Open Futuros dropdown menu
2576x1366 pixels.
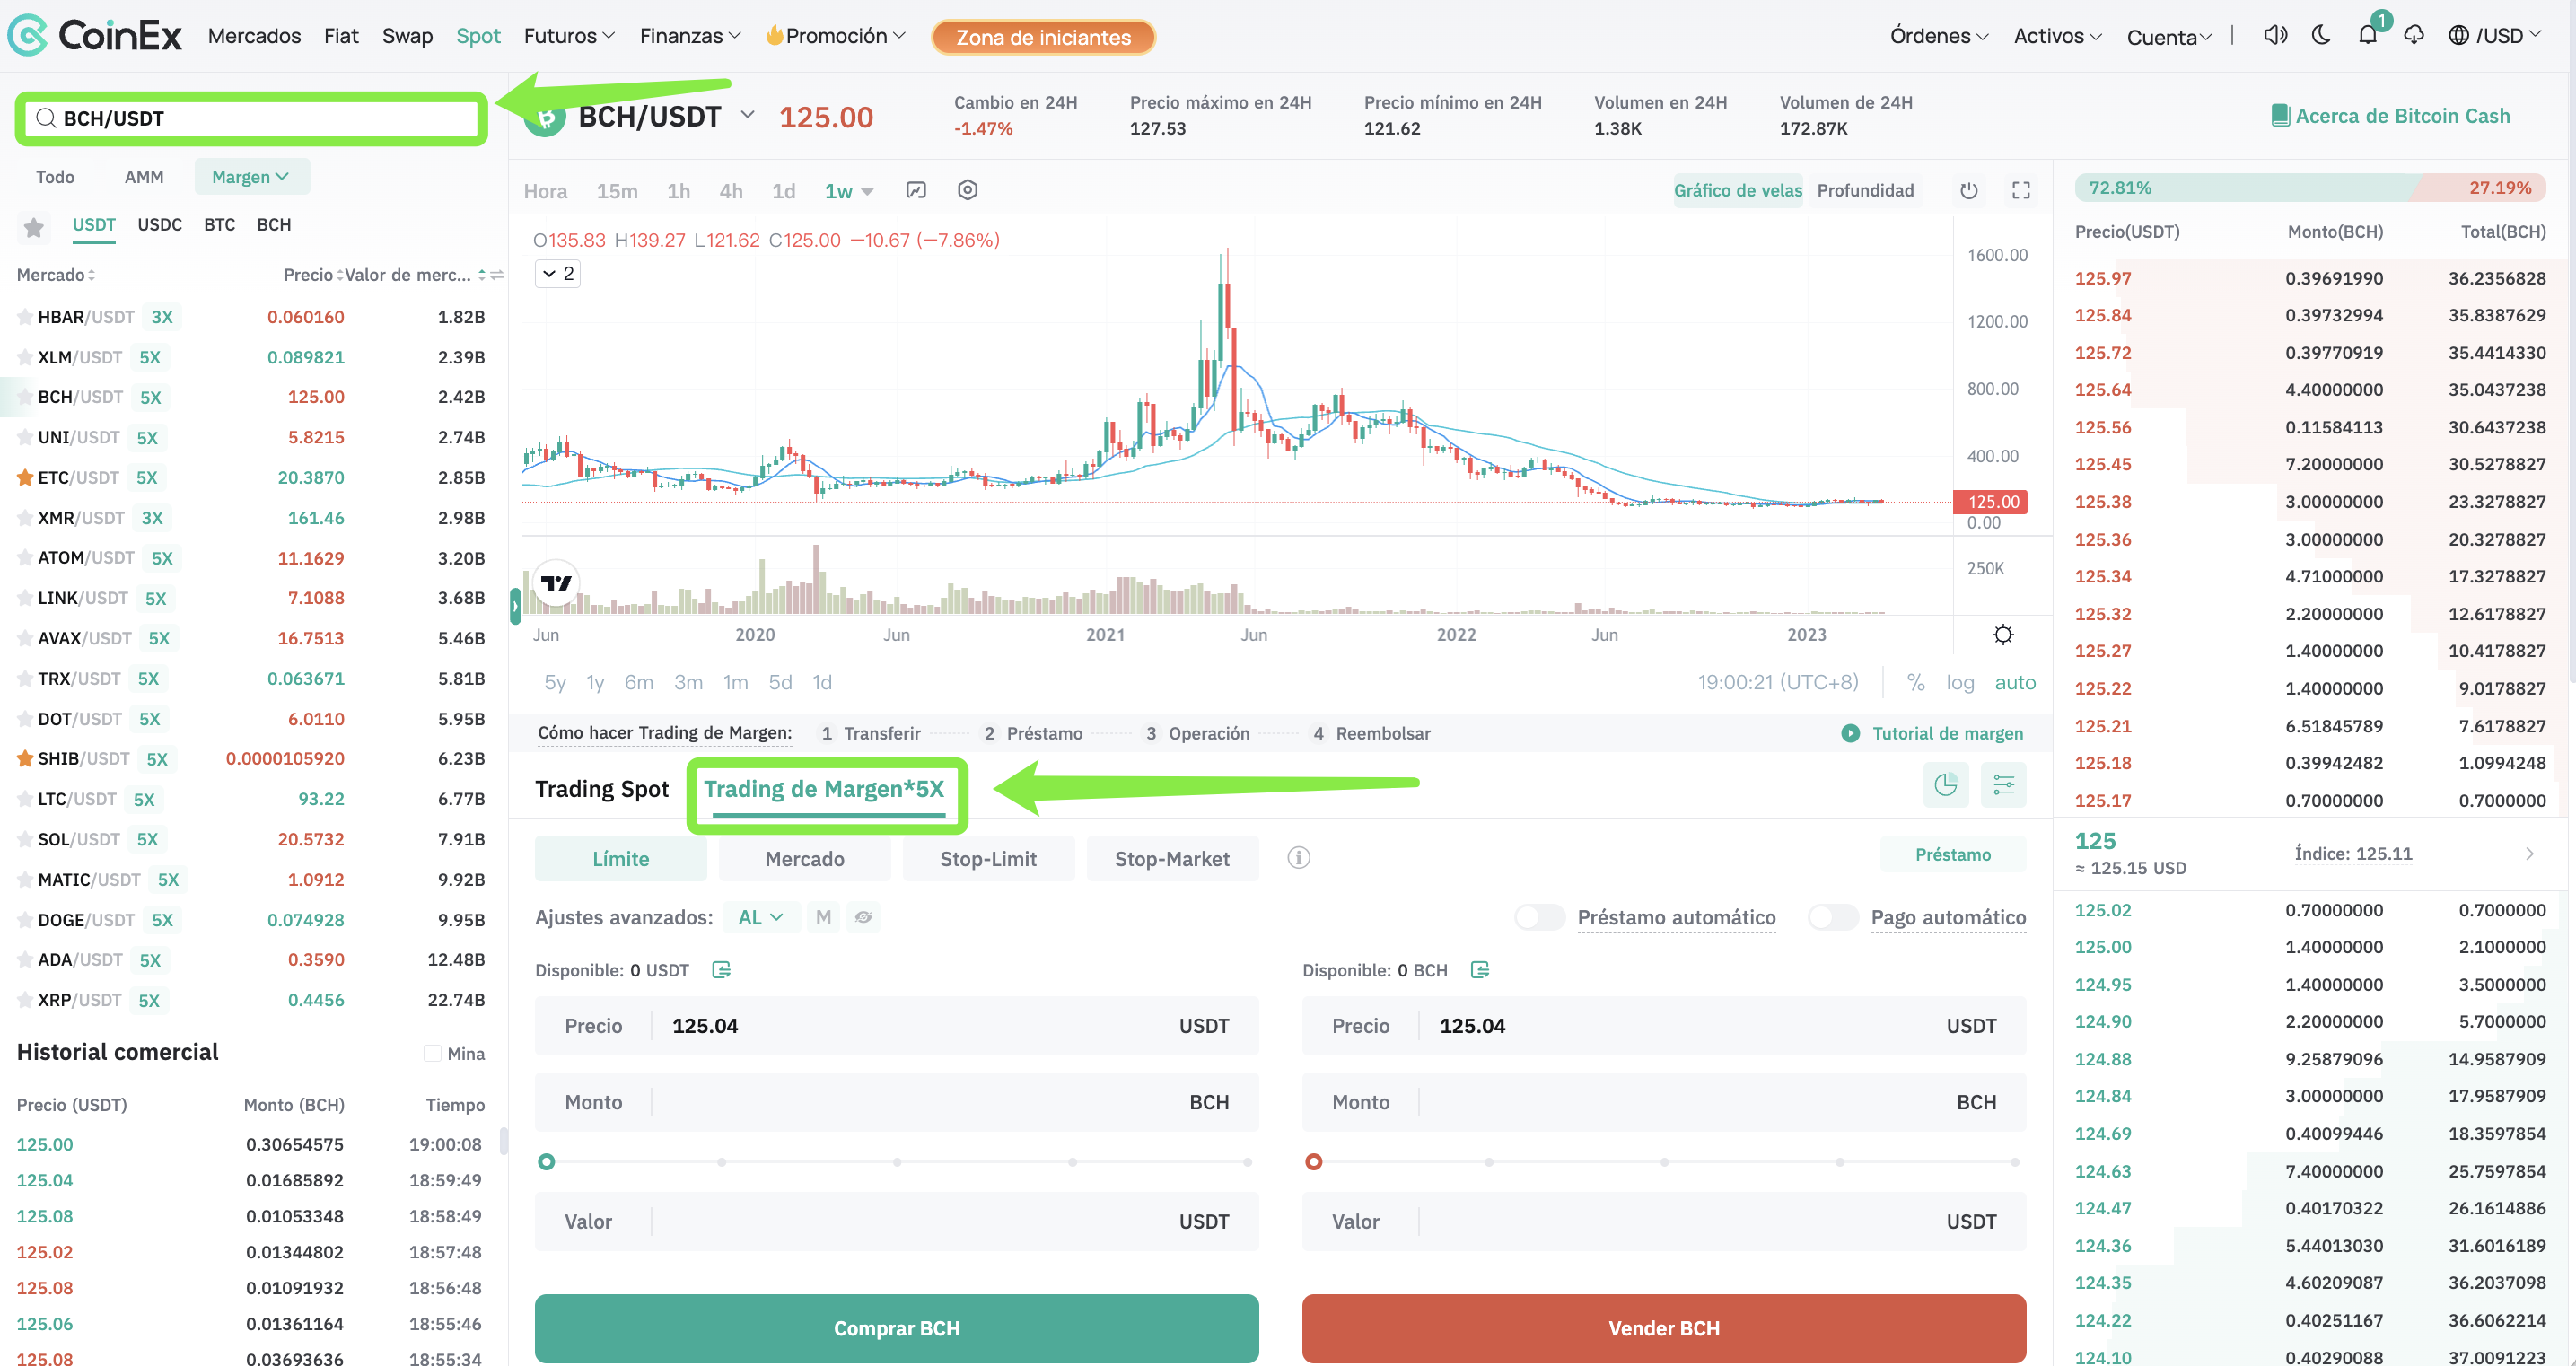[569, 36]
